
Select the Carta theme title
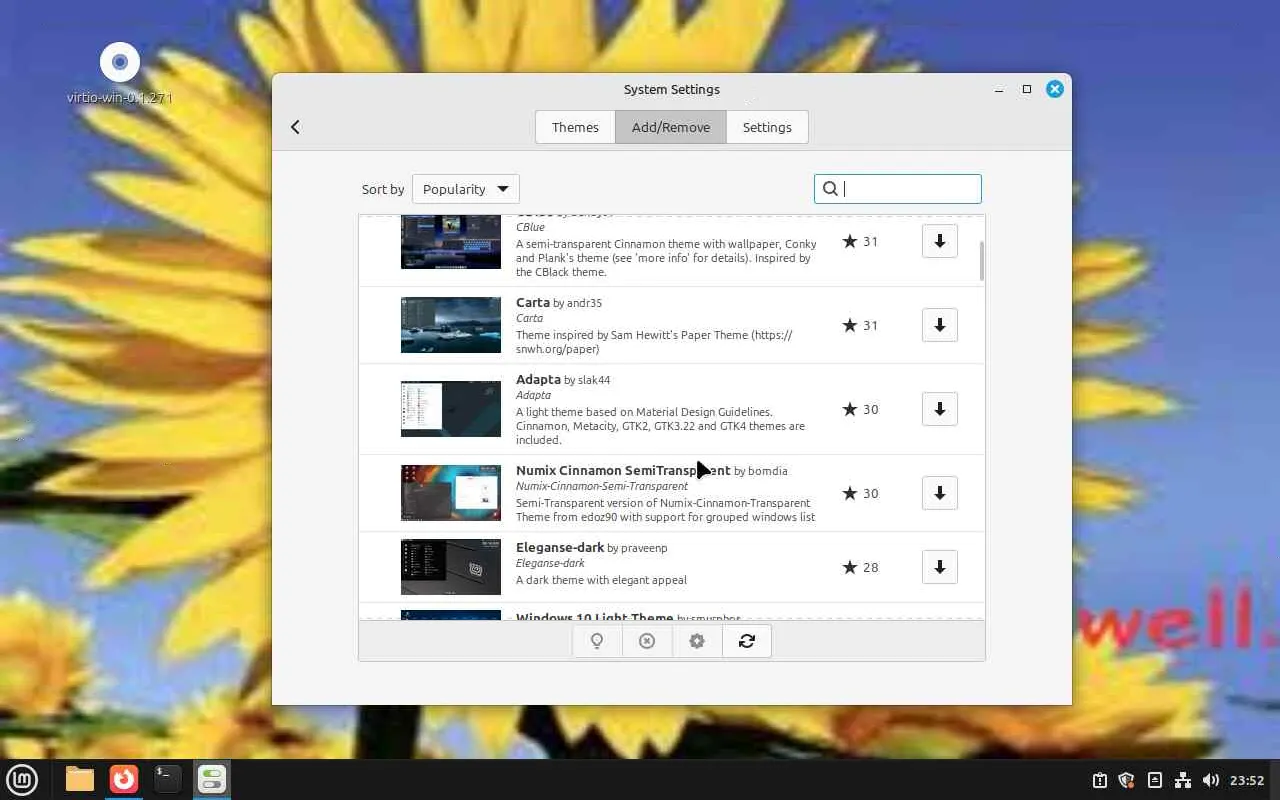click(x=533, y=302)
